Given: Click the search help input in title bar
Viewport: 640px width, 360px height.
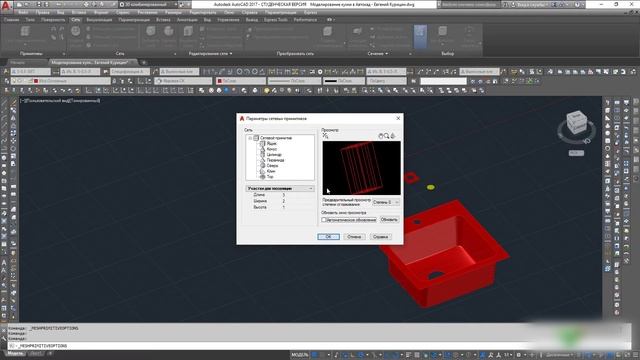Looking at the screenshot, I should tap(468, 4).
